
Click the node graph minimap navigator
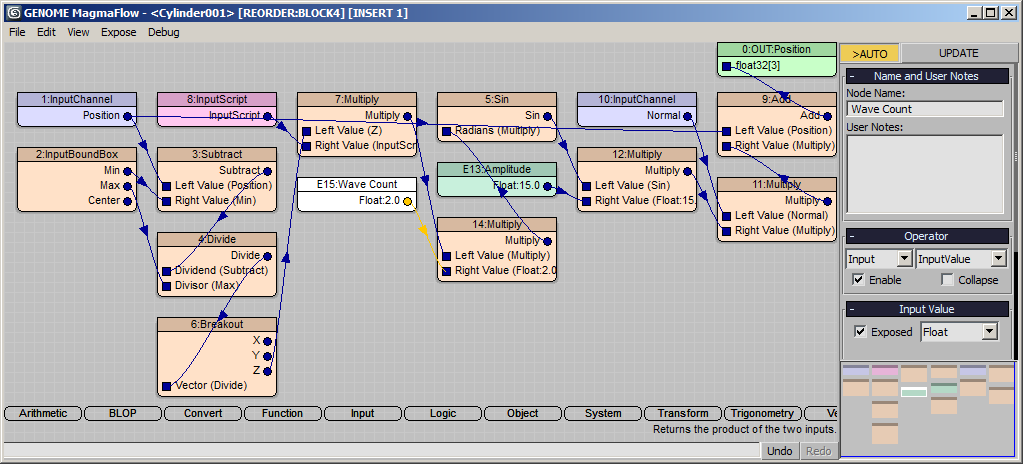coord(927,409)
